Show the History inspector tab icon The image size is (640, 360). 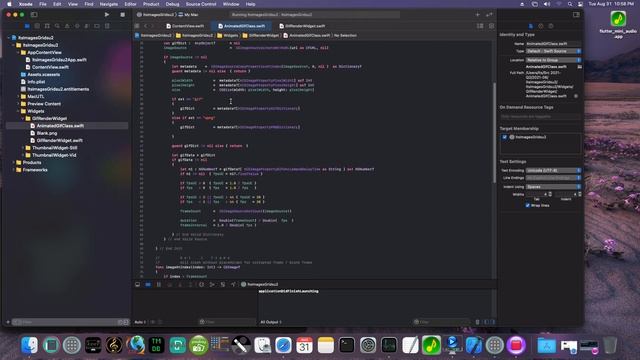click(541, 26)
